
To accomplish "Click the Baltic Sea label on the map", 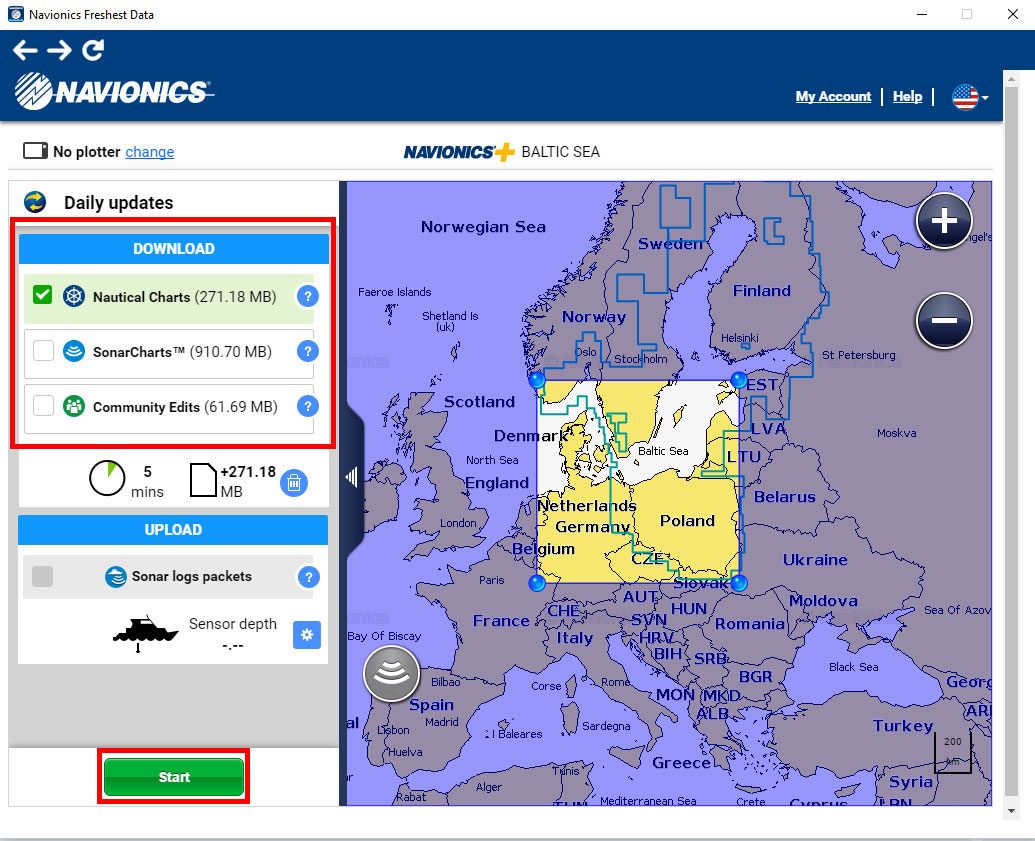I will pyautogui.click(x=663, y=451).
